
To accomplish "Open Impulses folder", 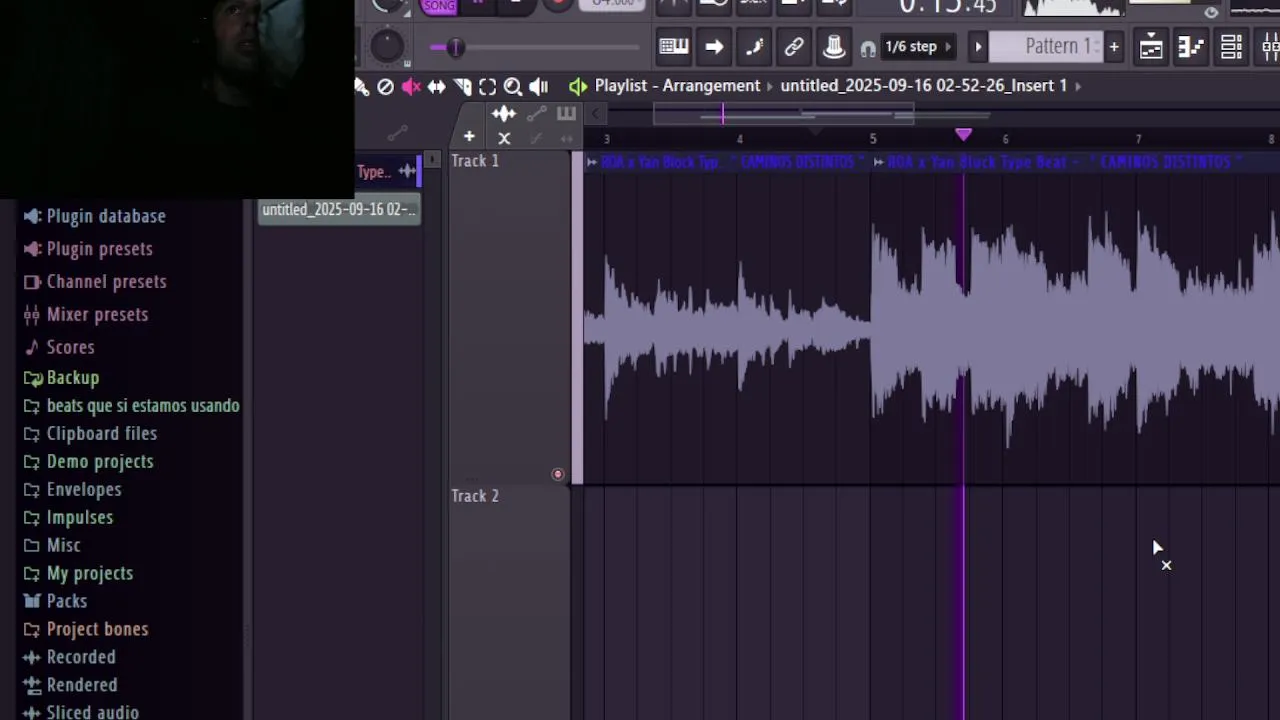I will (x=80, y=518).
